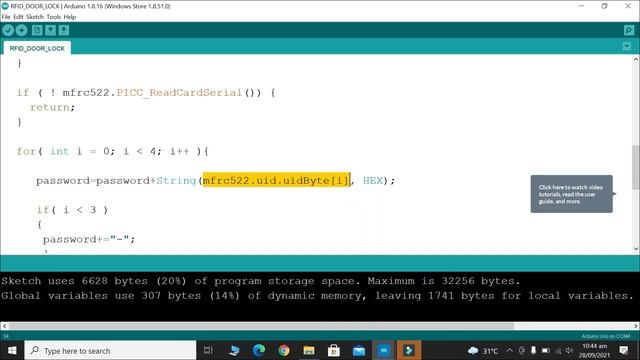Show hidden system tray icons chevron
Viewport: 640px width, 360px height.
[x=509, y=350]
